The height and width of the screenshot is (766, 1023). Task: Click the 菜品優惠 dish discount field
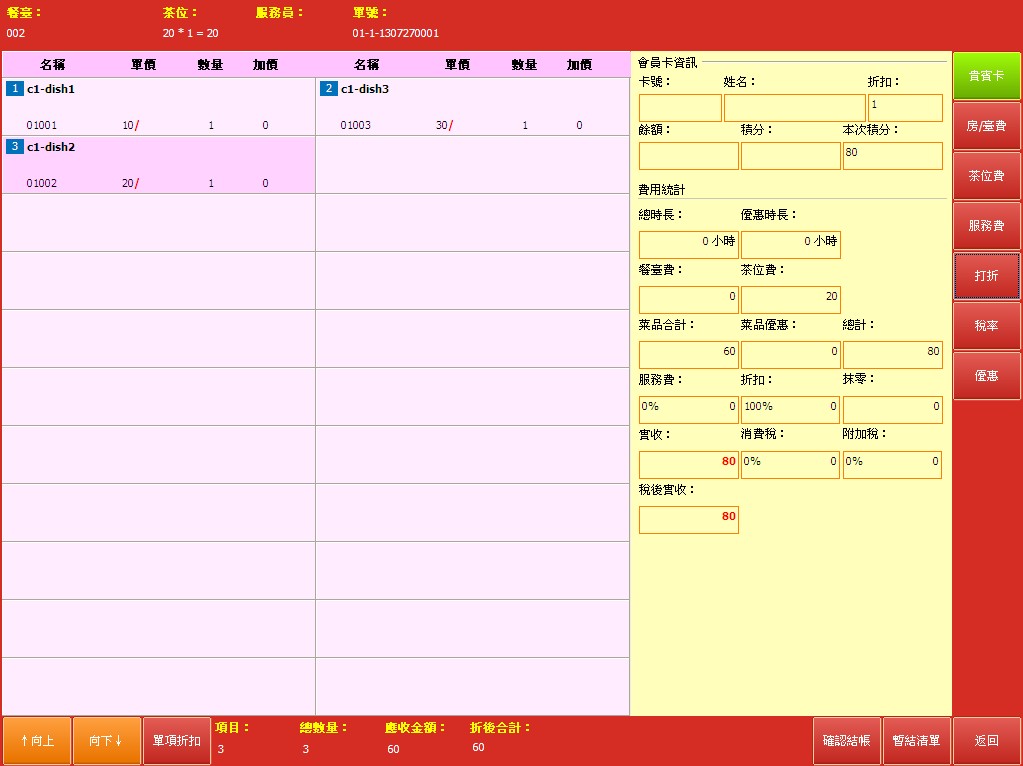tap(790, 354)
